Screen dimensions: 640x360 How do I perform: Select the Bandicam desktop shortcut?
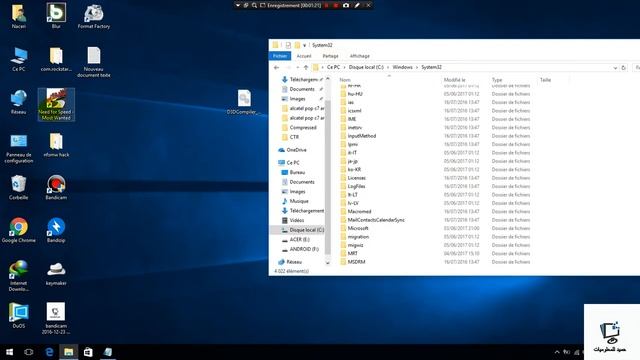click(56, 188)
